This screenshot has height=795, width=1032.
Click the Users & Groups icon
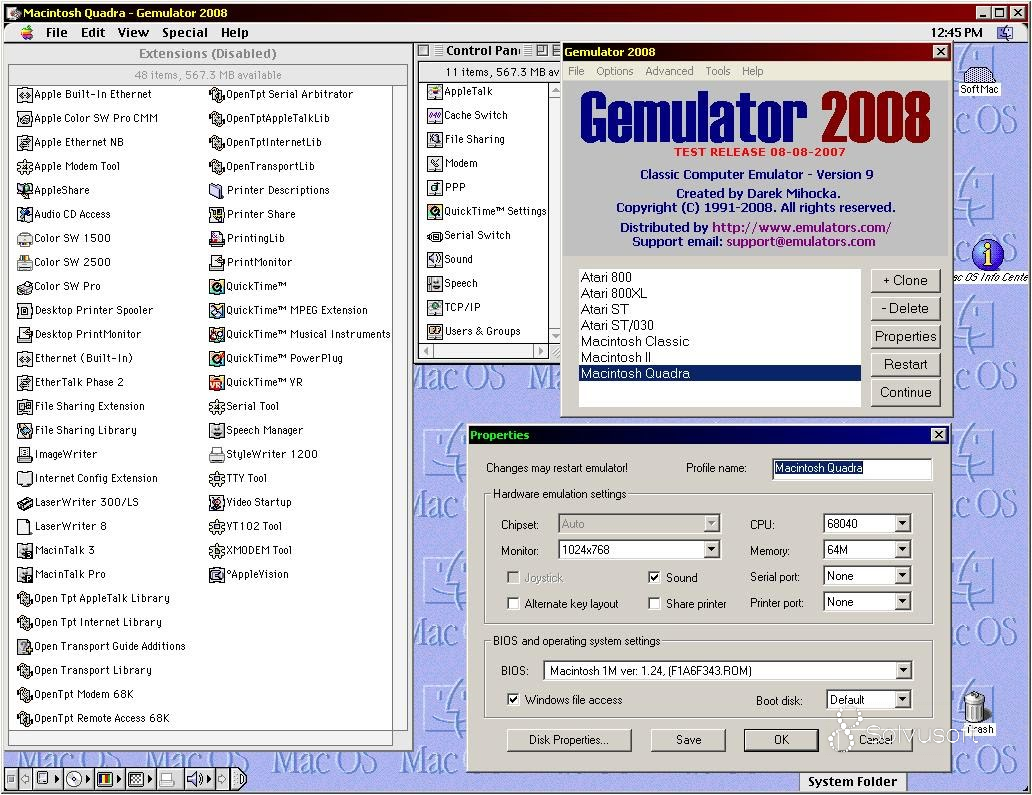(434, 332)
